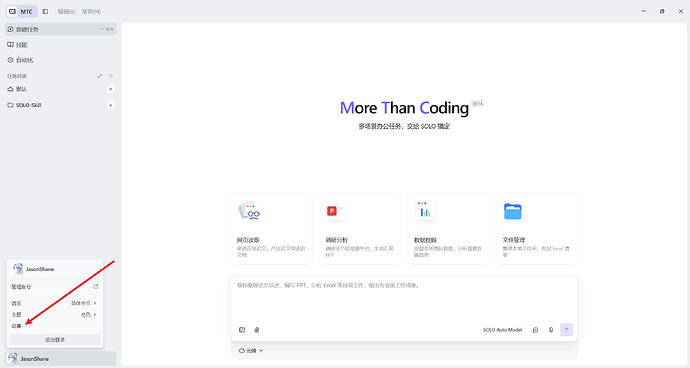Click the avatar in the bottom profile bar
This screenshot has height=368, width=690.
coord(13,358)
